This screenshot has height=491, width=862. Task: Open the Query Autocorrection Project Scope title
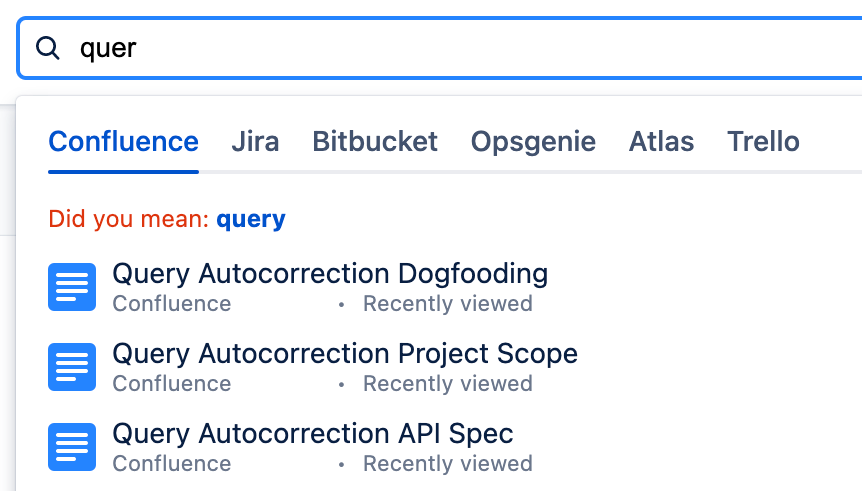point(345,353)
